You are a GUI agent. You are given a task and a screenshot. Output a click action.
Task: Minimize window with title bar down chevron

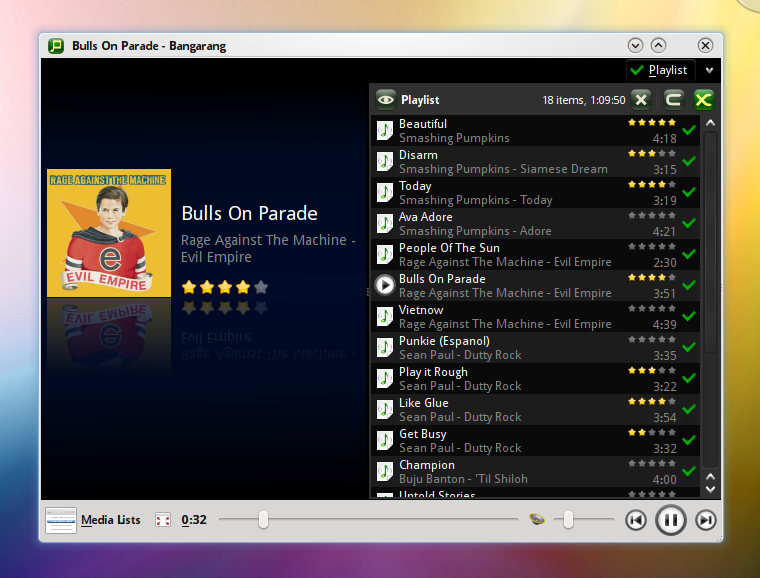[x=635, y=46]
